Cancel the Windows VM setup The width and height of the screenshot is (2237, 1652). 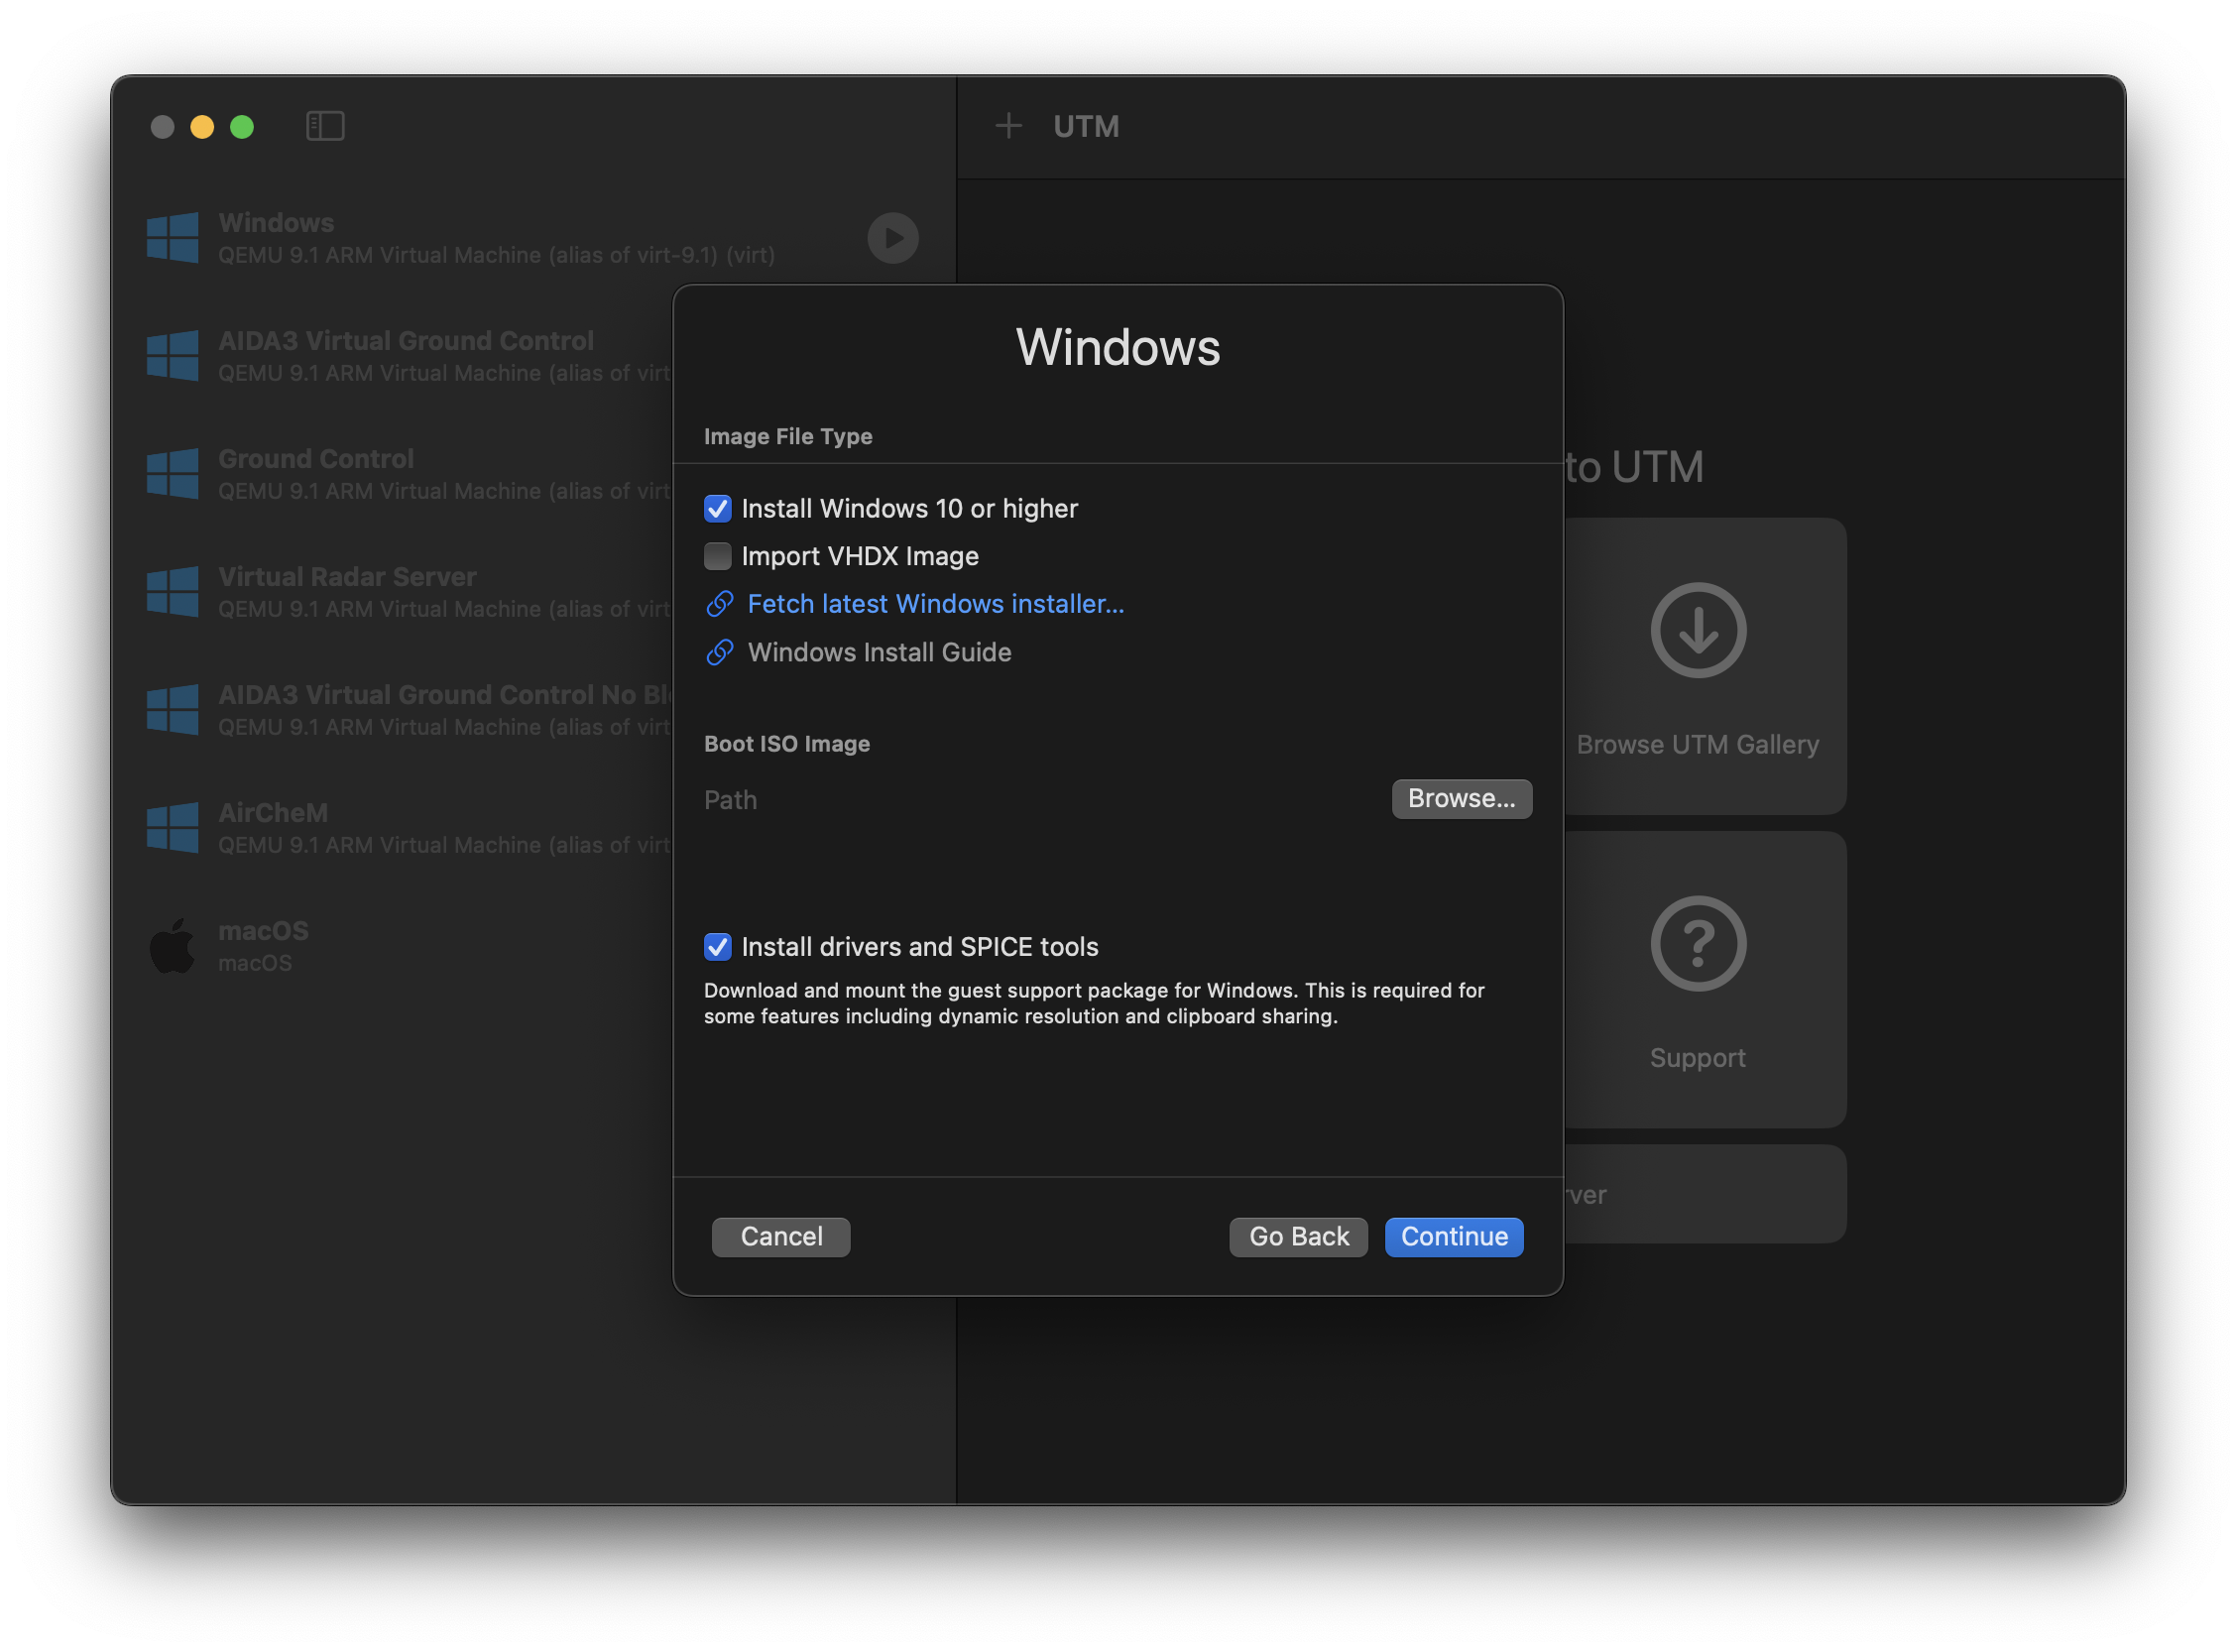click(780, 1236)
